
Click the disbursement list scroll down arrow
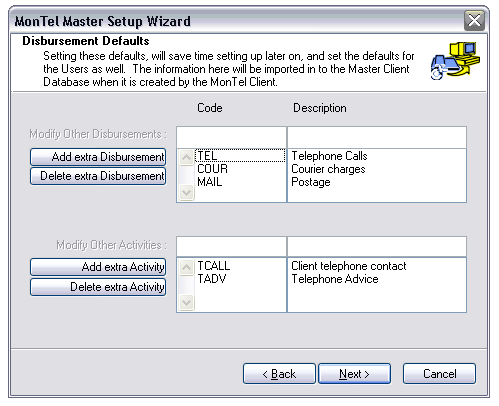click(x=186, y=193)
